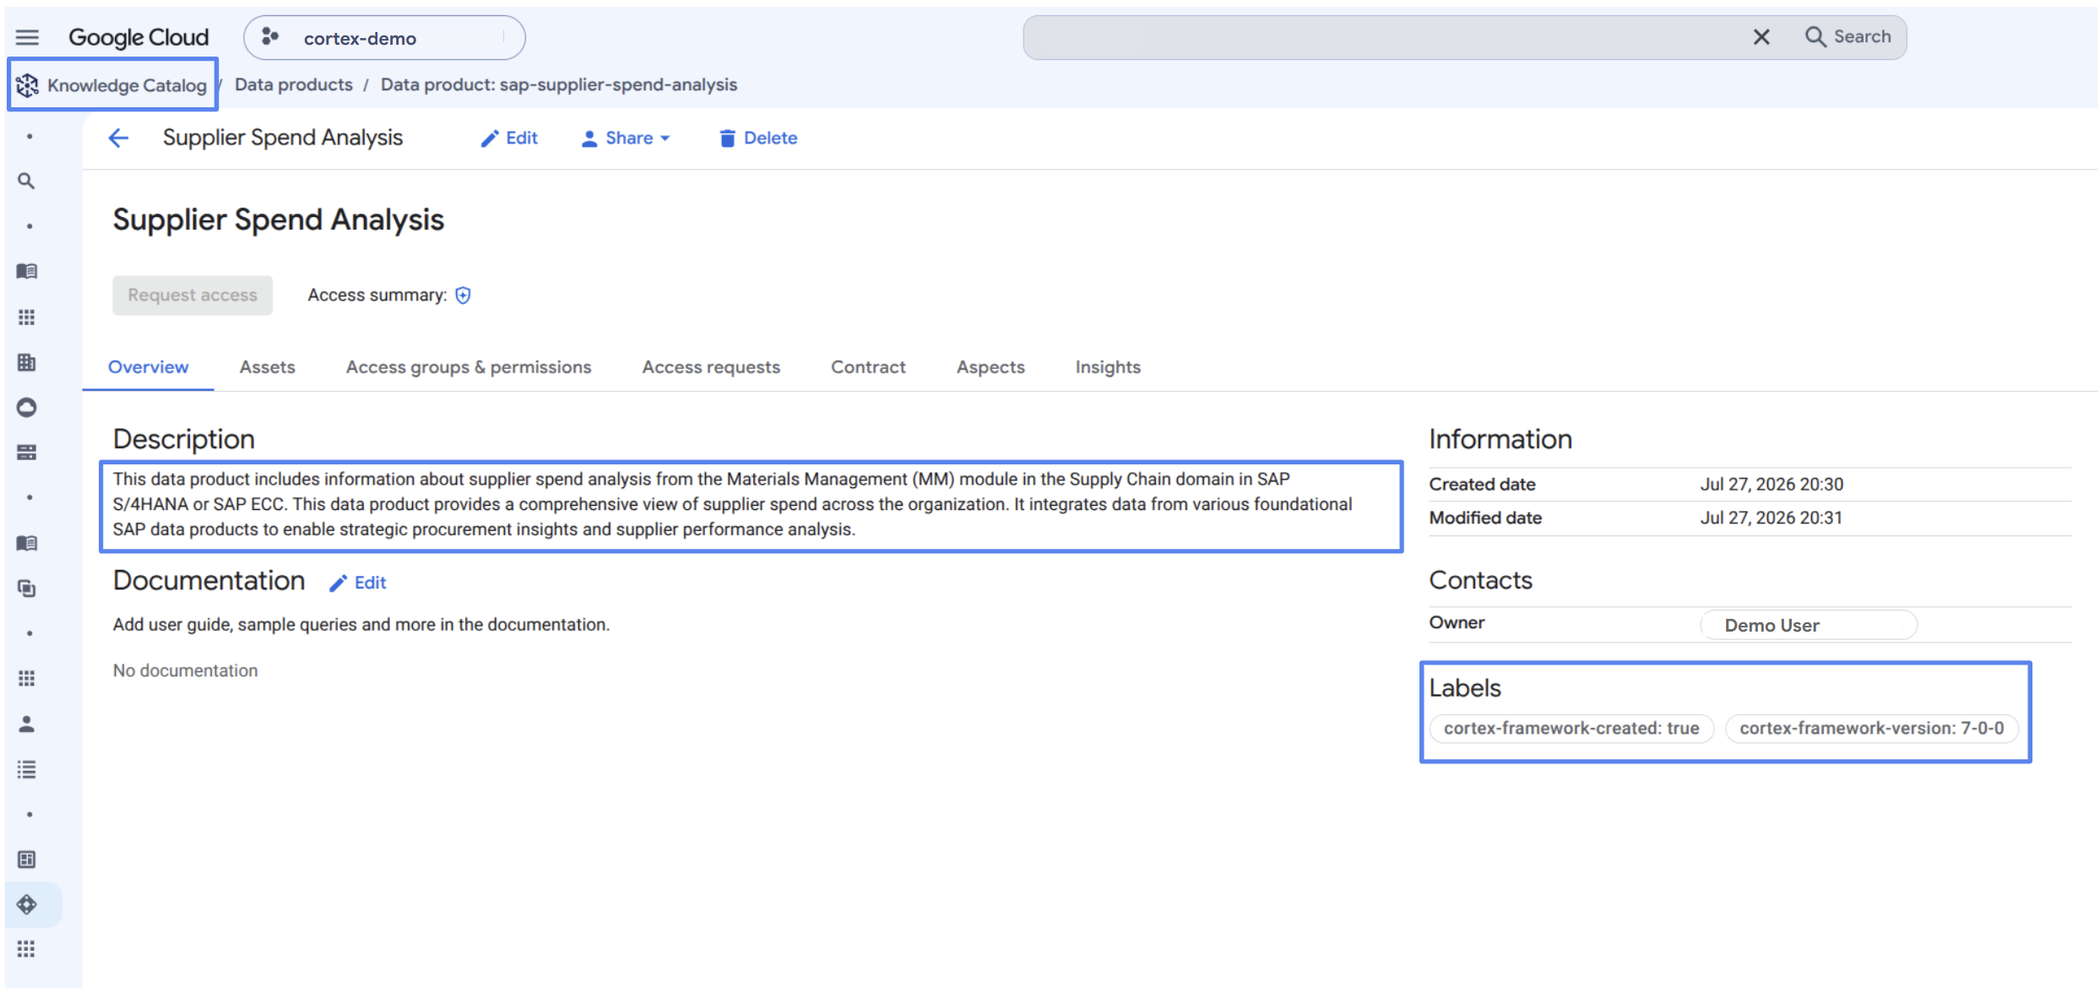The image size is (2100, 993).
Task: Open the cloud circle sidebar icon
Action: pyautogui.click(x=27, y=407)
